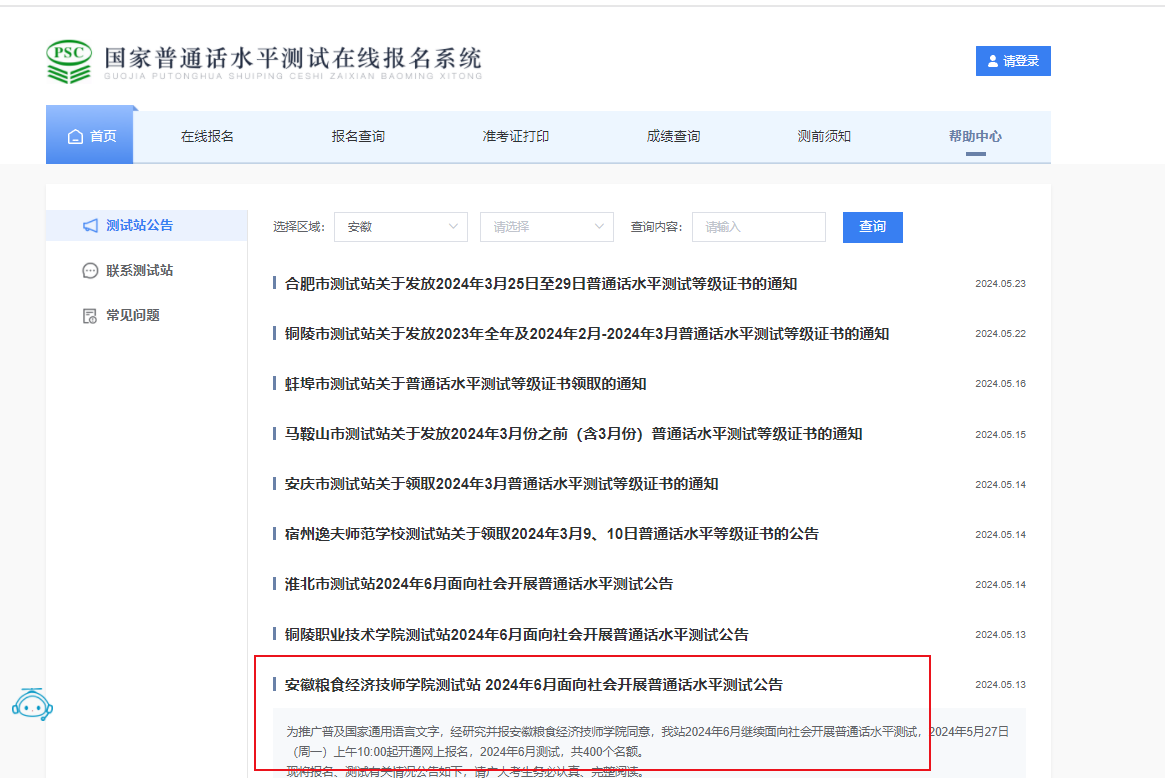1165x778 pixels.
Task: Click the site title 国家普通话水平测试在线报名系统
Action: pyautogui.click(x=293, y=58)
